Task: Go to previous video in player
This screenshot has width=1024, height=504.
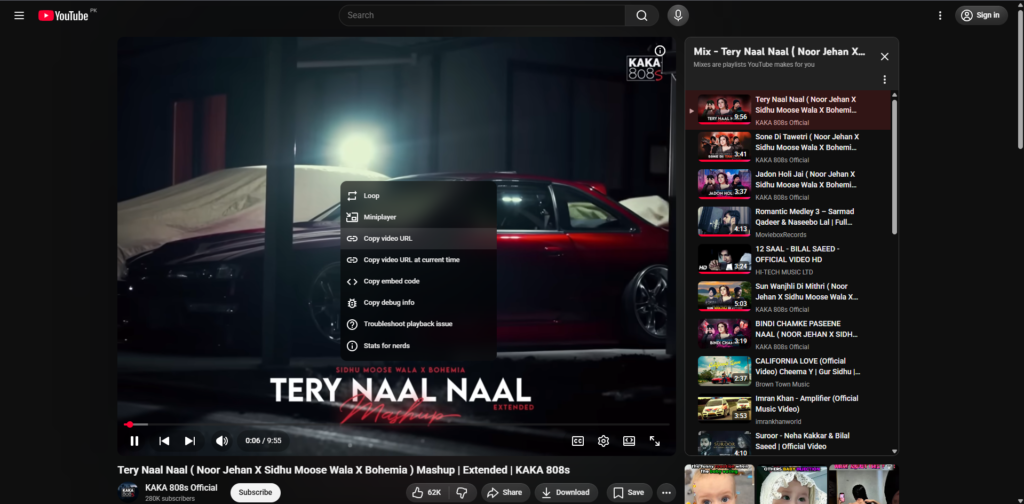Action: tap(164, 441)
